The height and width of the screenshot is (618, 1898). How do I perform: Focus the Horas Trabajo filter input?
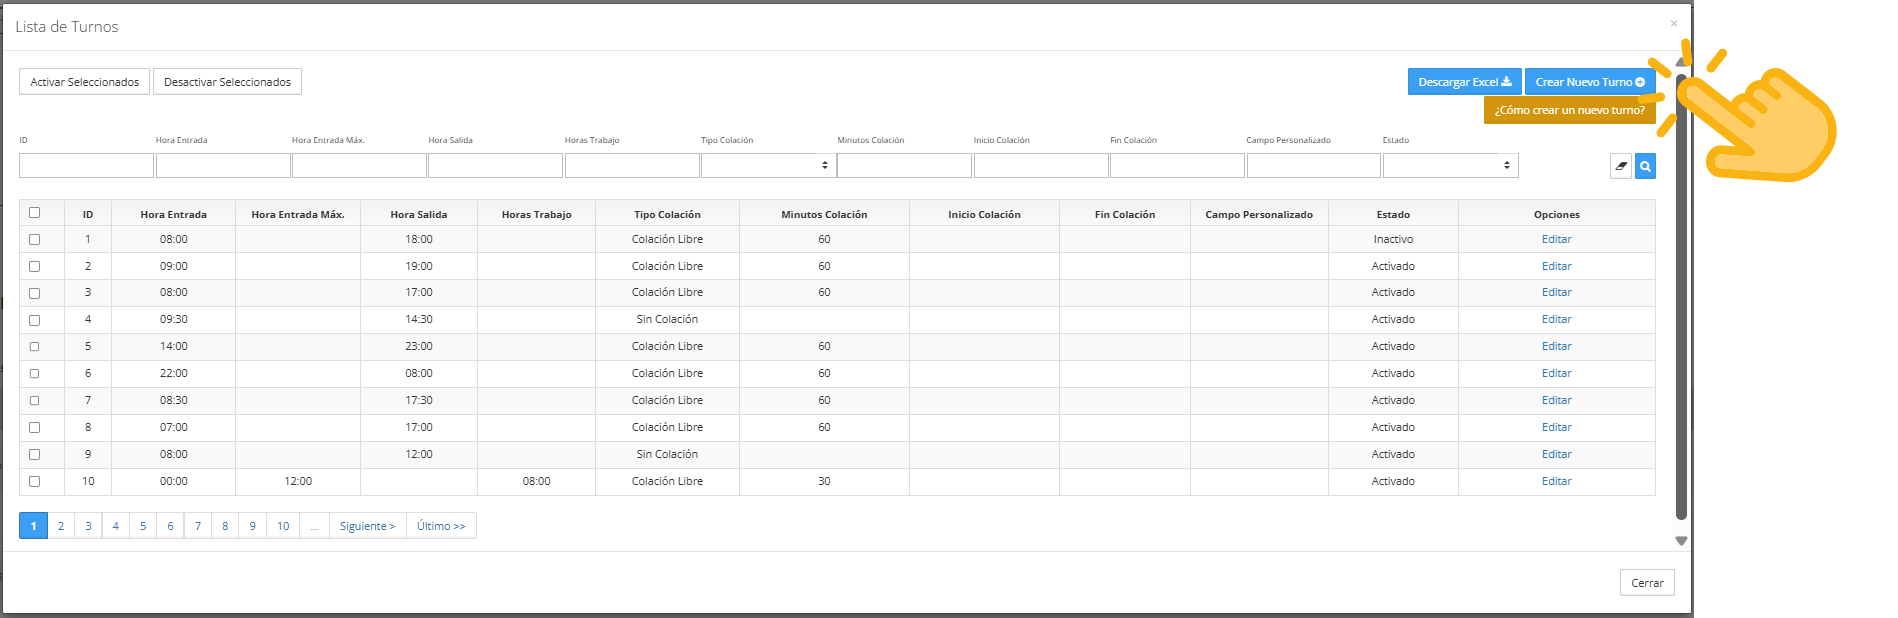tap(632, 166)
